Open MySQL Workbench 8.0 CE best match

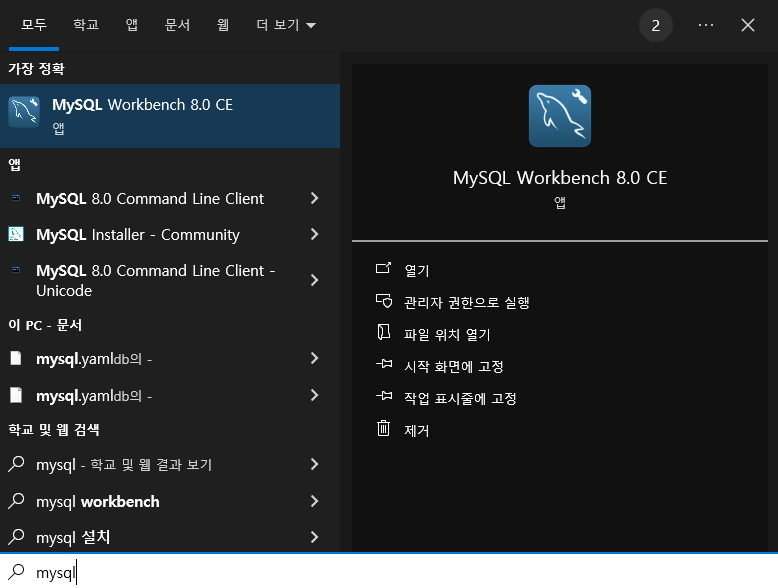[x=170, y=116]
